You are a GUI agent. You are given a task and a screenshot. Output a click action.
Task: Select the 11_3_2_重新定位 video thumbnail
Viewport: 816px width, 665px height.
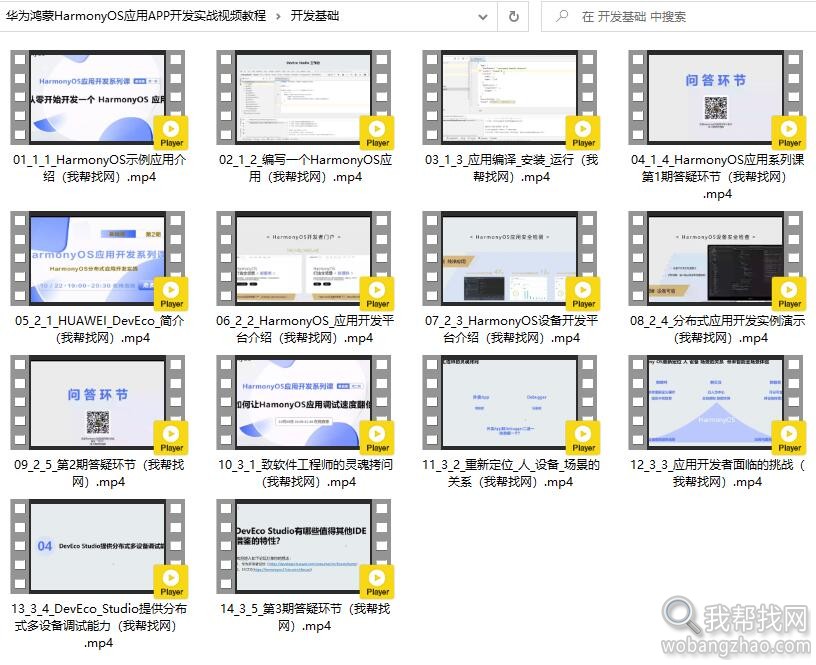click(509, 403)
